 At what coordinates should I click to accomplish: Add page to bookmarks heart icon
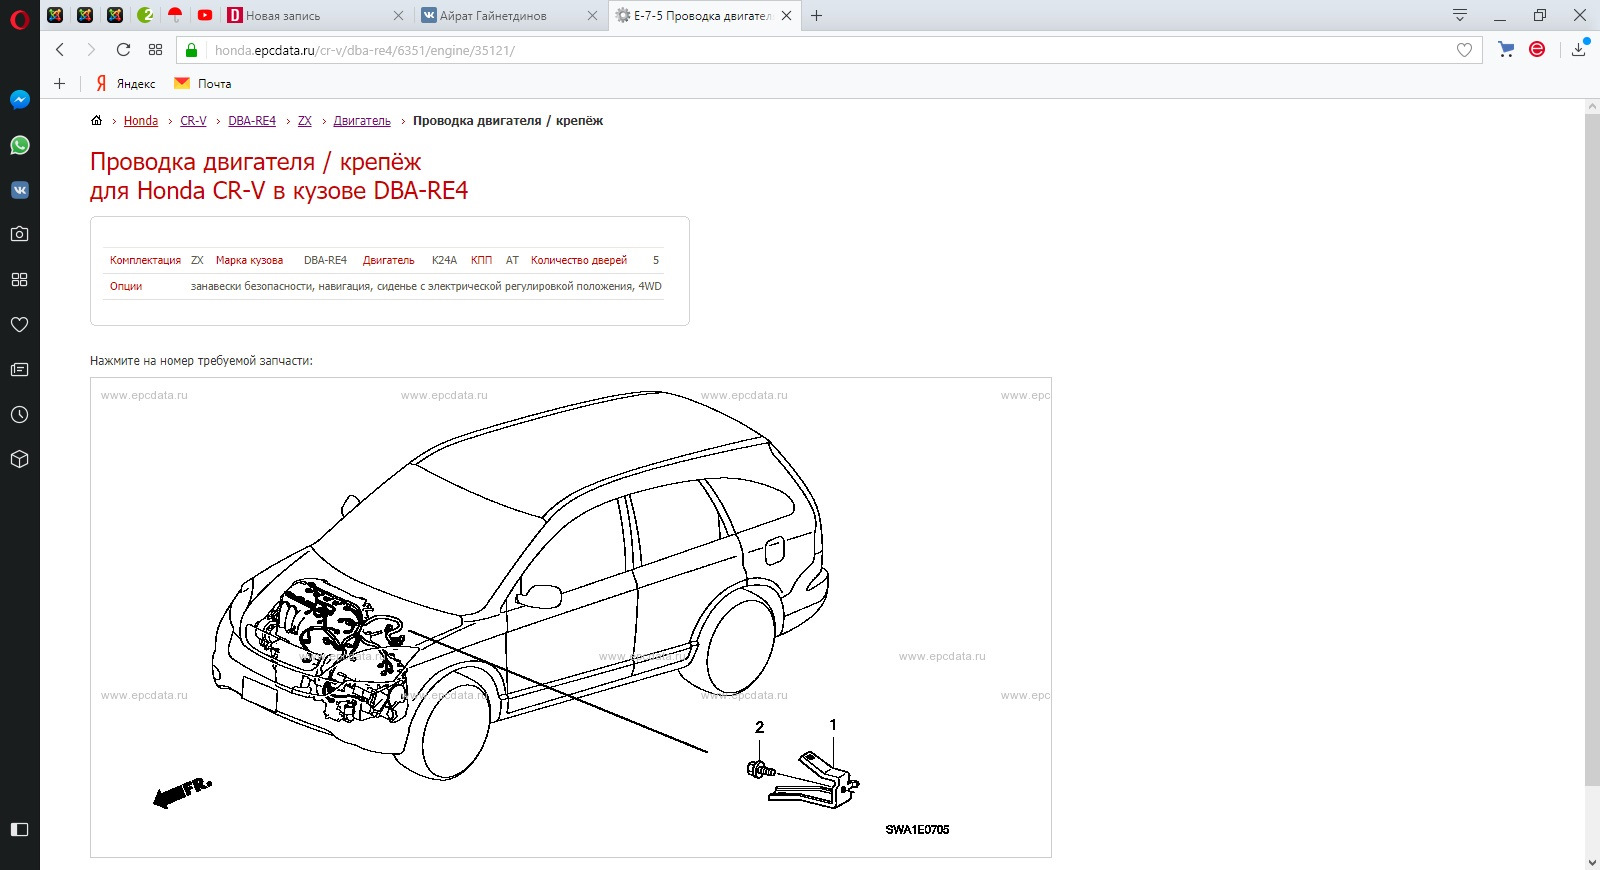[1464, 50]
